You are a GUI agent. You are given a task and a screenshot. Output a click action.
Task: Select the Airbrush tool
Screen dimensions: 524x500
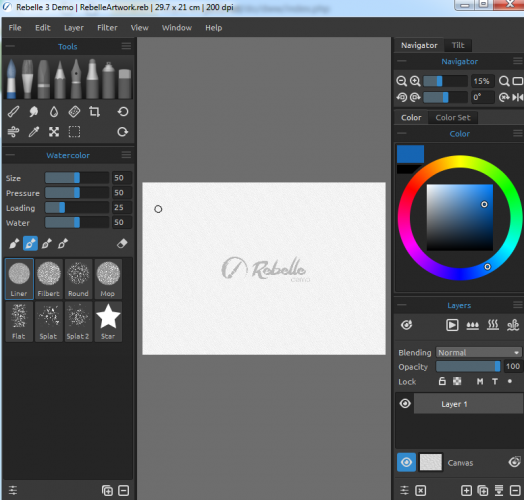108,80
